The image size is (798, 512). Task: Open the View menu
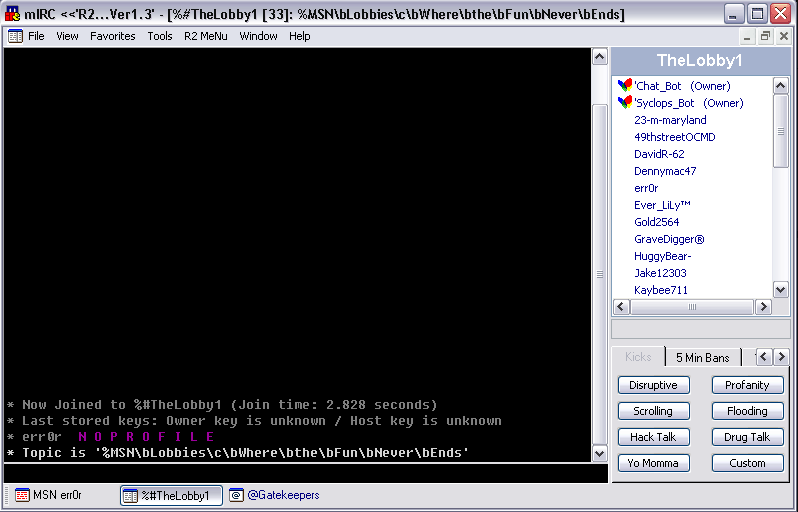pos(67,36)
